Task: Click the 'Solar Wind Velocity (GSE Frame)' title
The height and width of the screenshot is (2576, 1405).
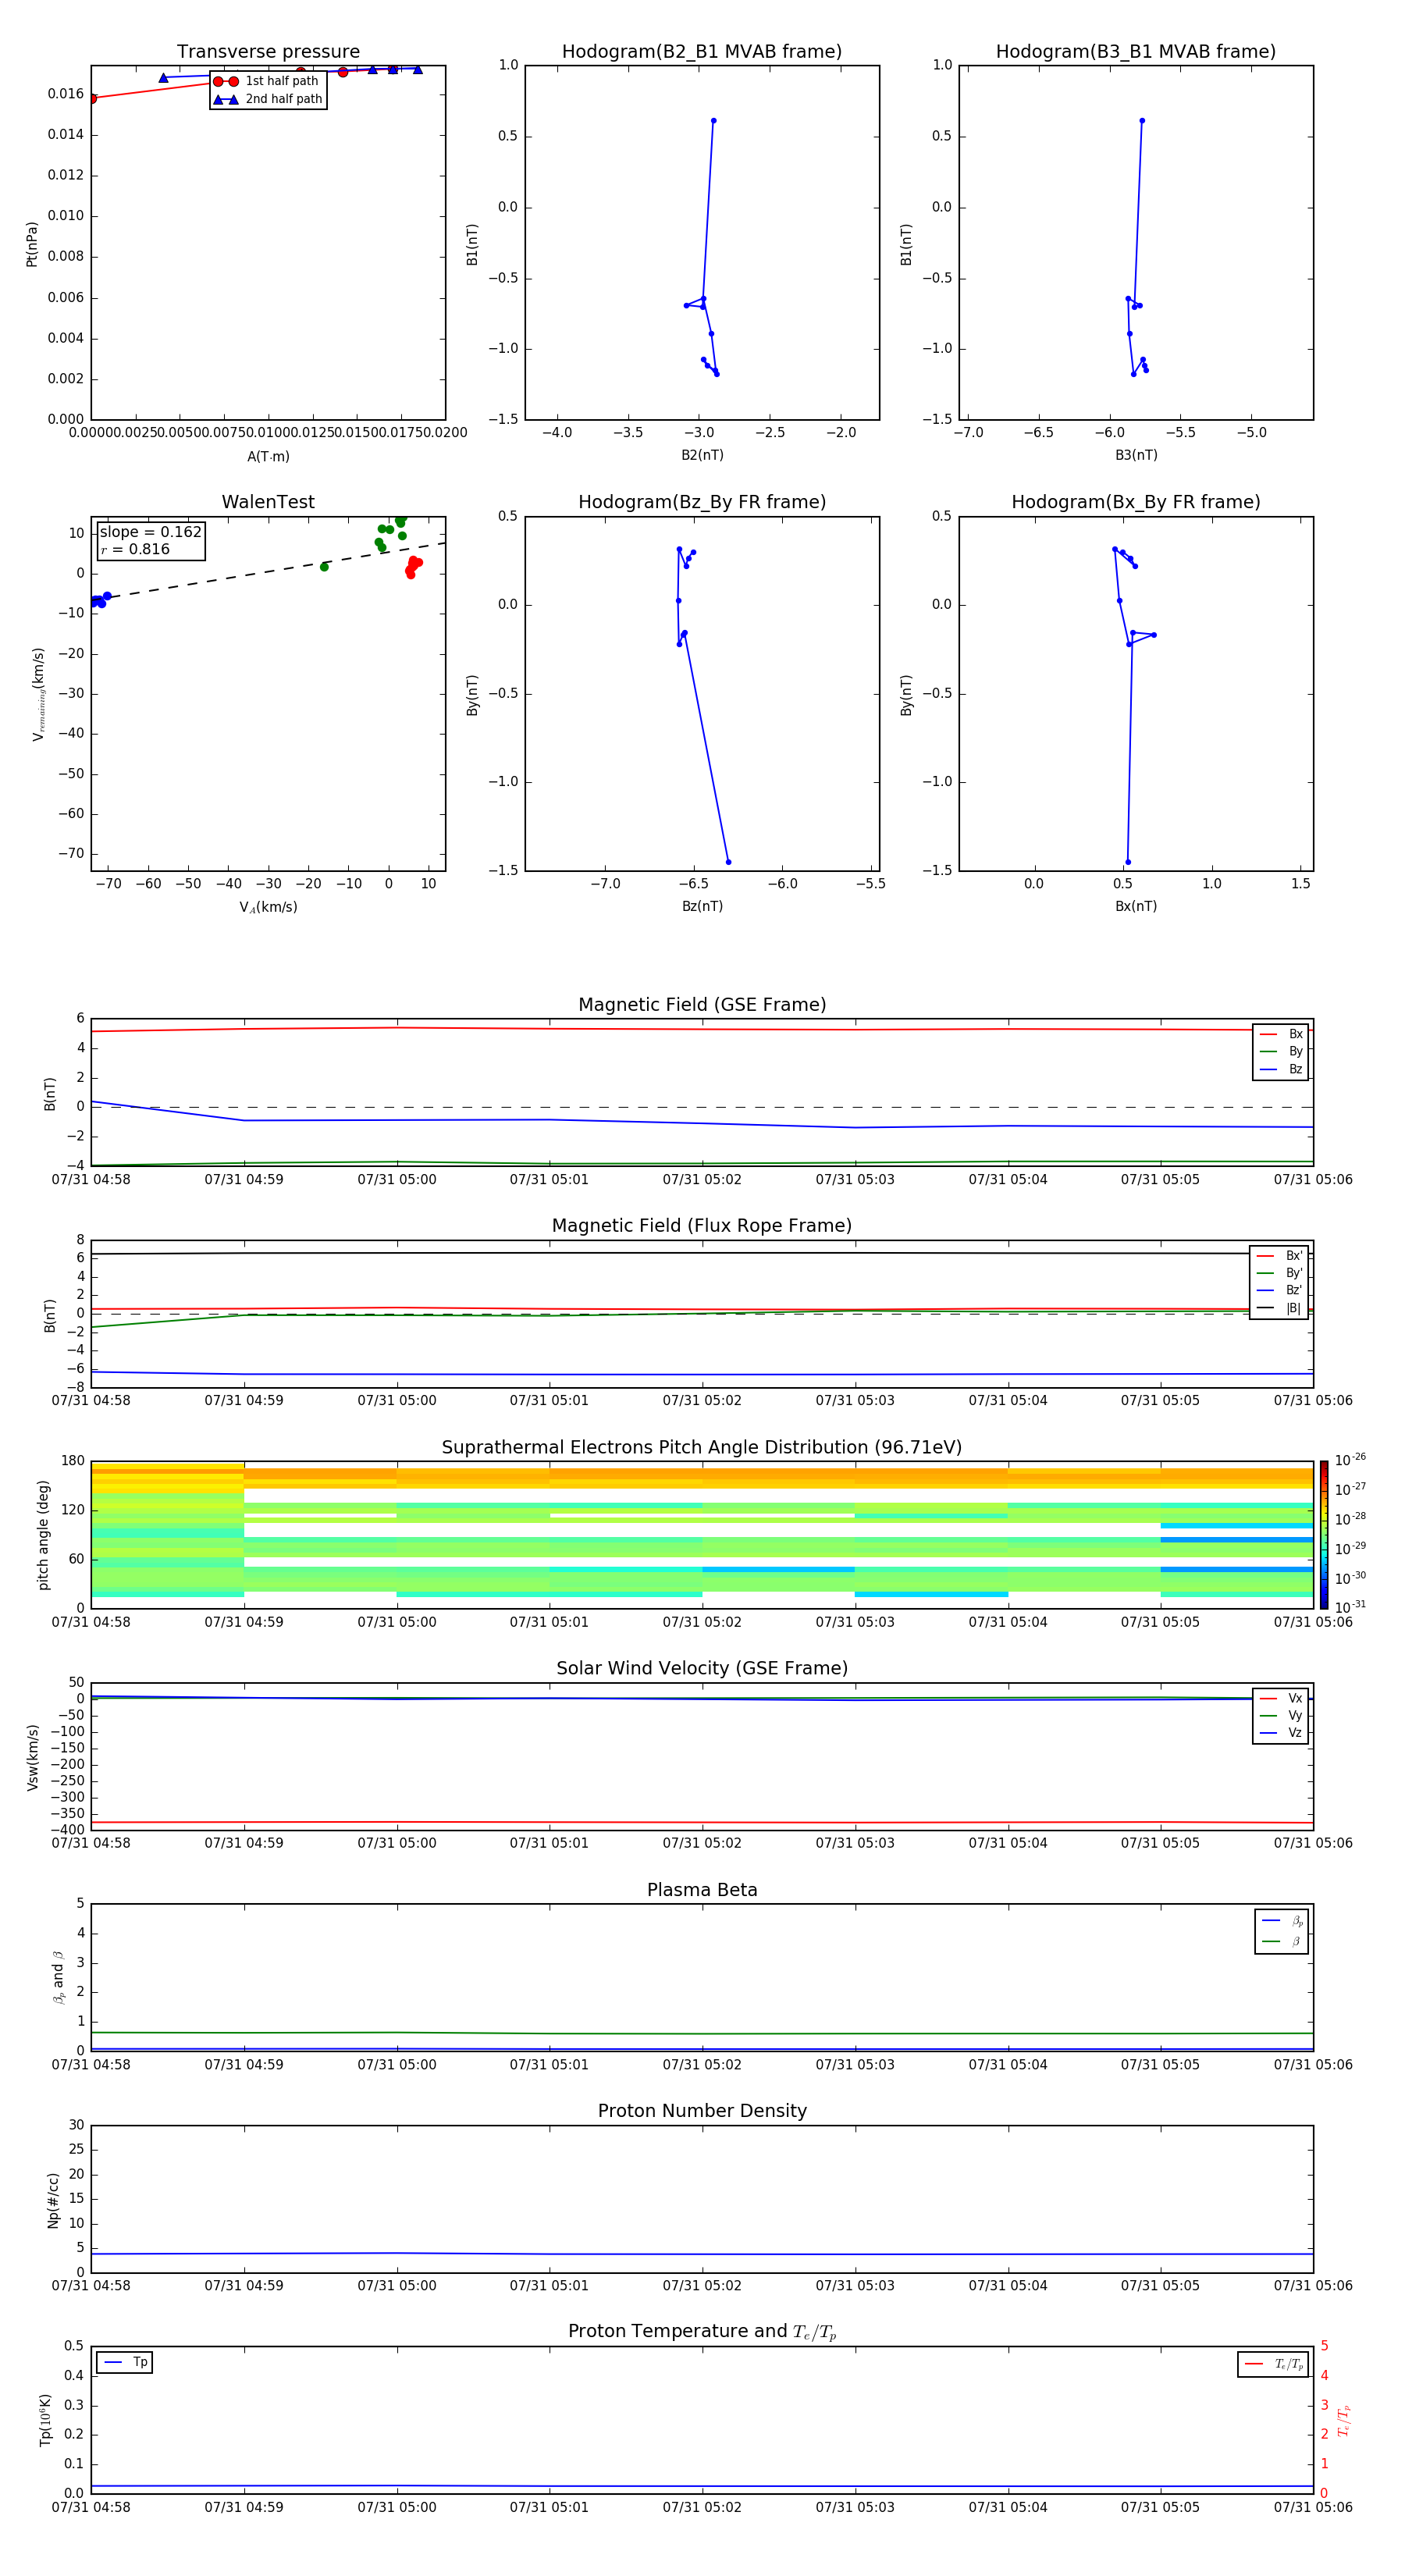Action: click(702, 1668)
